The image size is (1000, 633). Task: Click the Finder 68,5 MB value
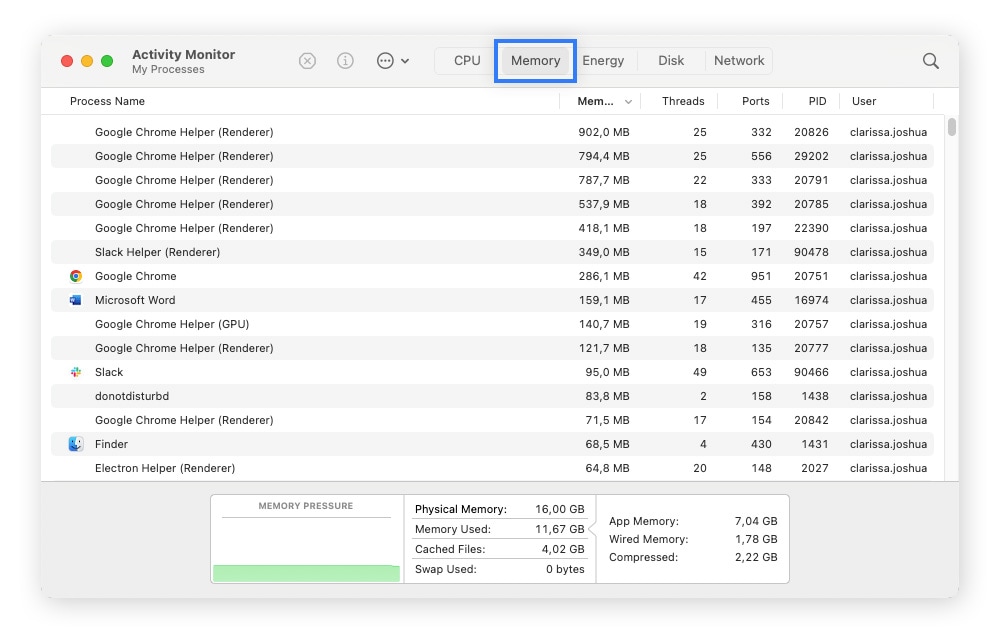tap(607, 444)
